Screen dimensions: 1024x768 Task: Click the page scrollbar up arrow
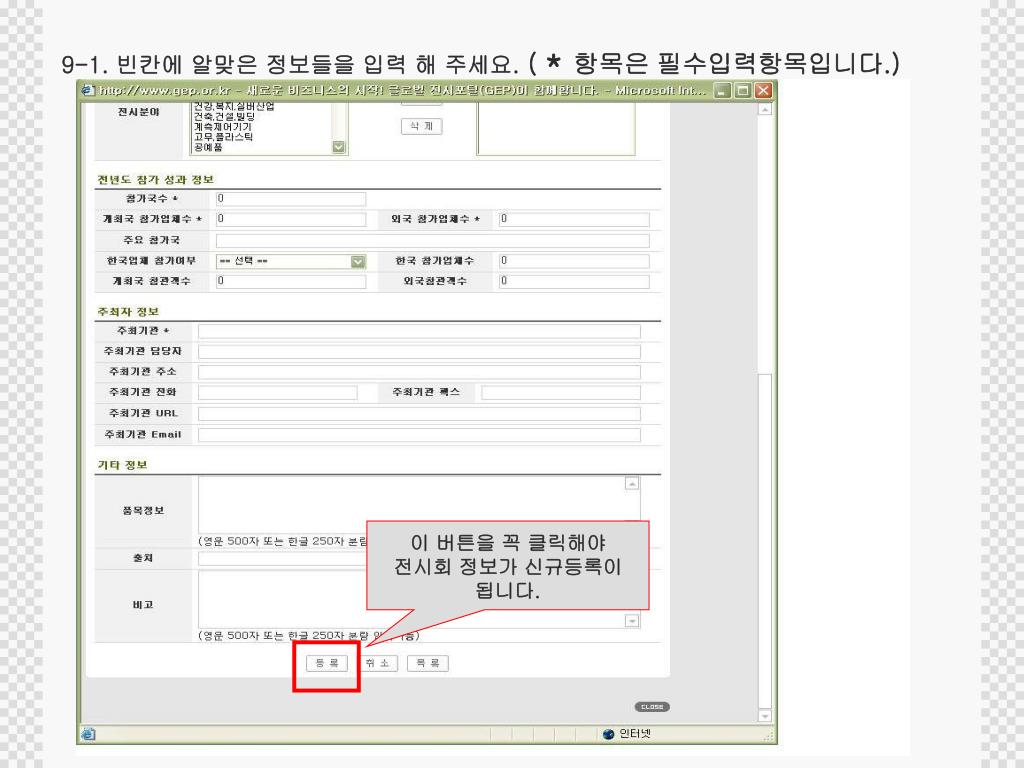[765, 109]
